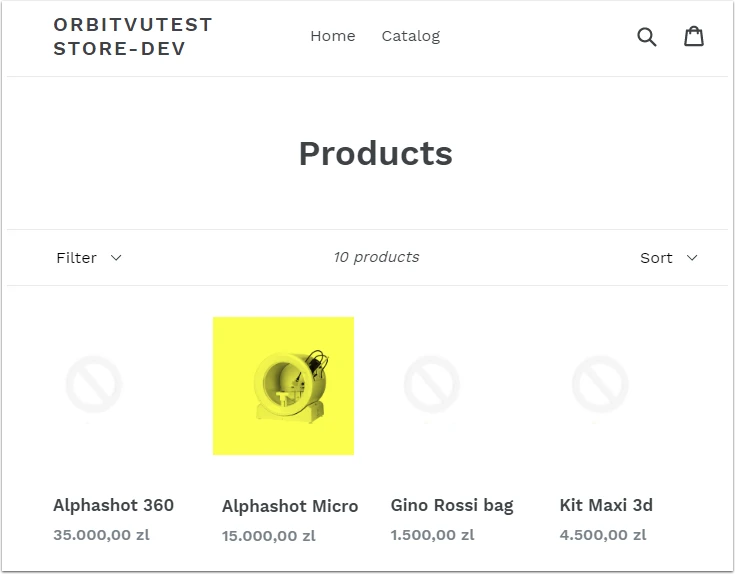Click the Alphashot 360 placeholder image
This screenshot has height=574, width=735.
pyautogui.click(x=94, y=384)
